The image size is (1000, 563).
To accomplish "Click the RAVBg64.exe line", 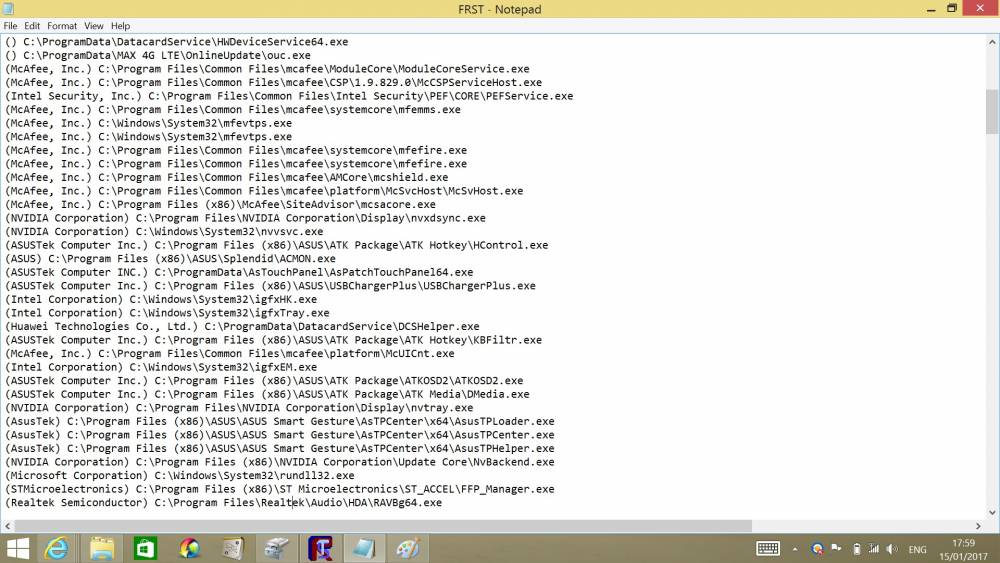I will 223,502.
